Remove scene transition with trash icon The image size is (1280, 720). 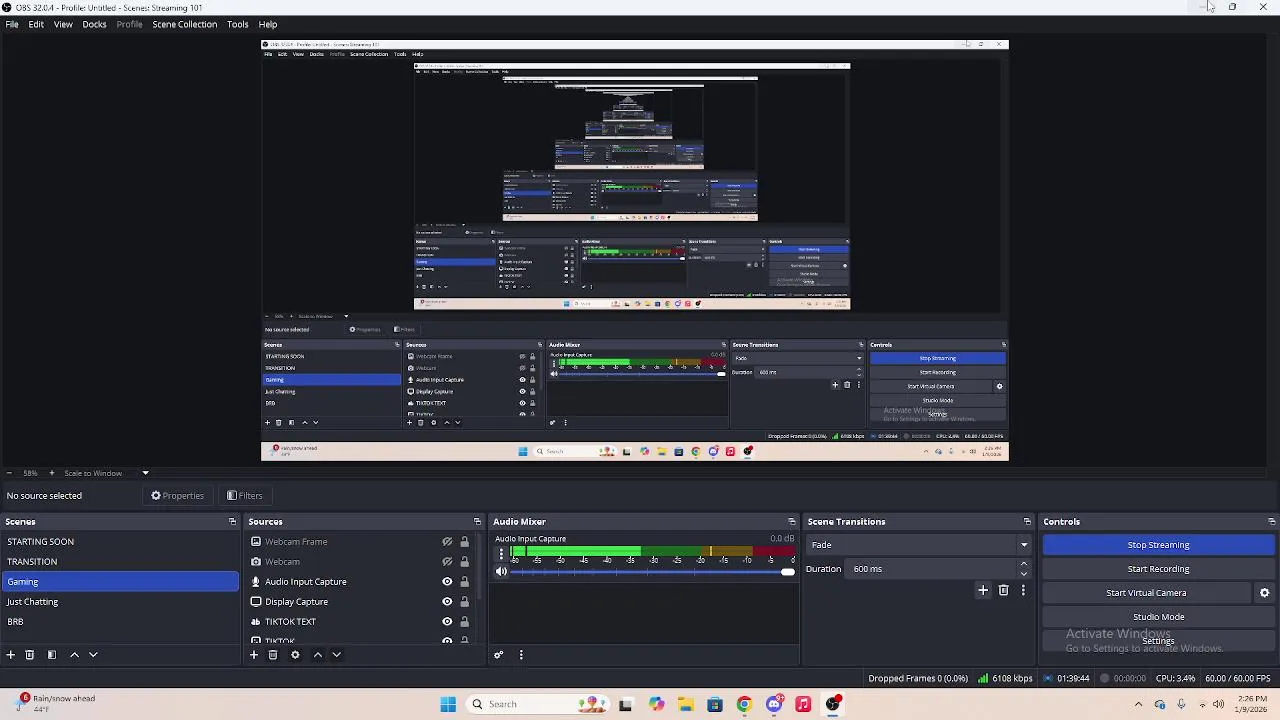pyautogui.click(x=1004, y=591)
